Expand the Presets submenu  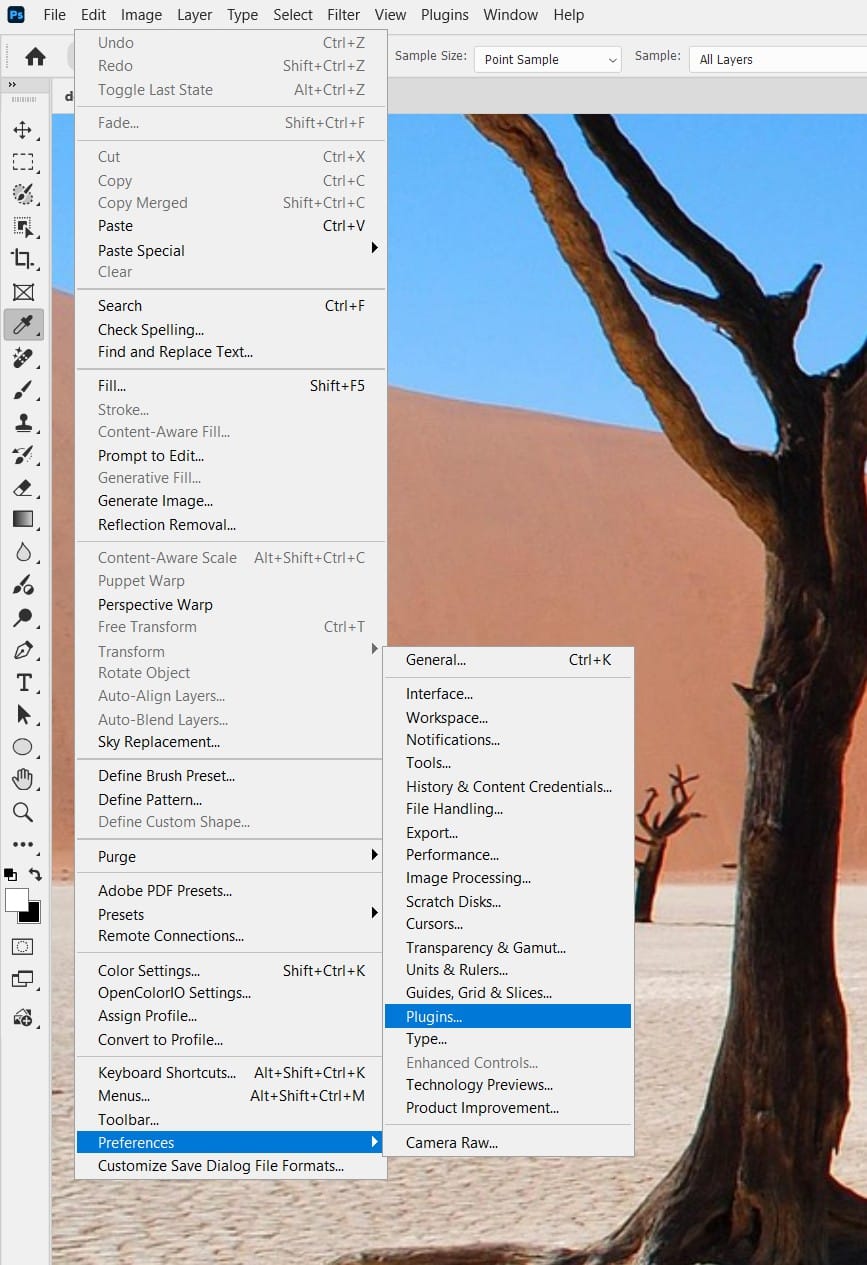click(x=231, y=914)
